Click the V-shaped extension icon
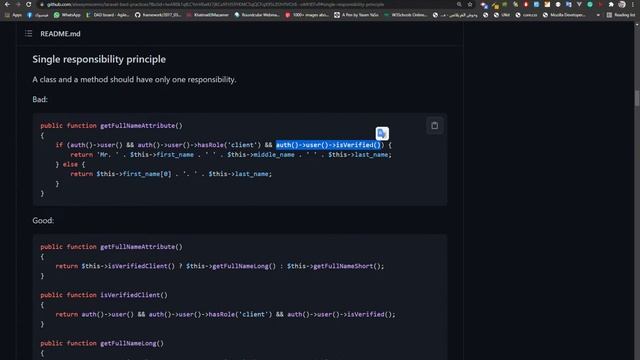 pos(579,4)
